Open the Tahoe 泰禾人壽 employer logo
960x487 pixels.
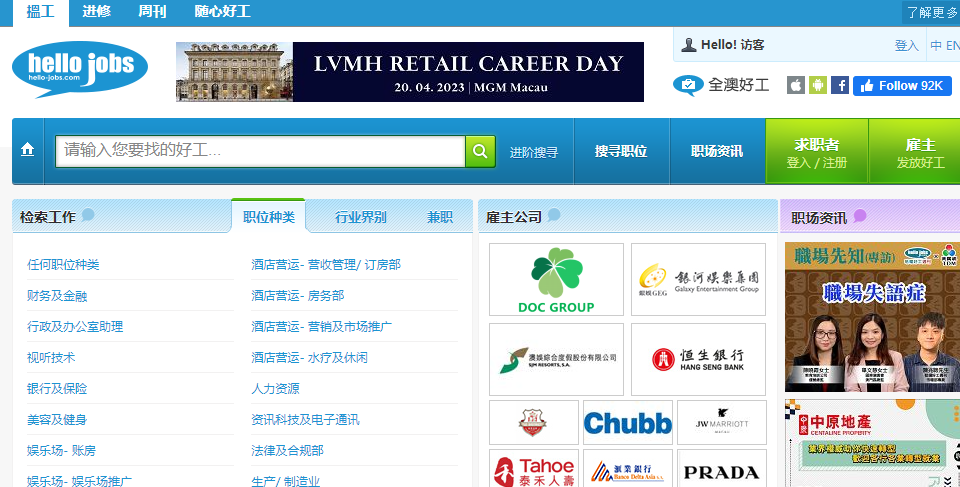tap(534, 469)
